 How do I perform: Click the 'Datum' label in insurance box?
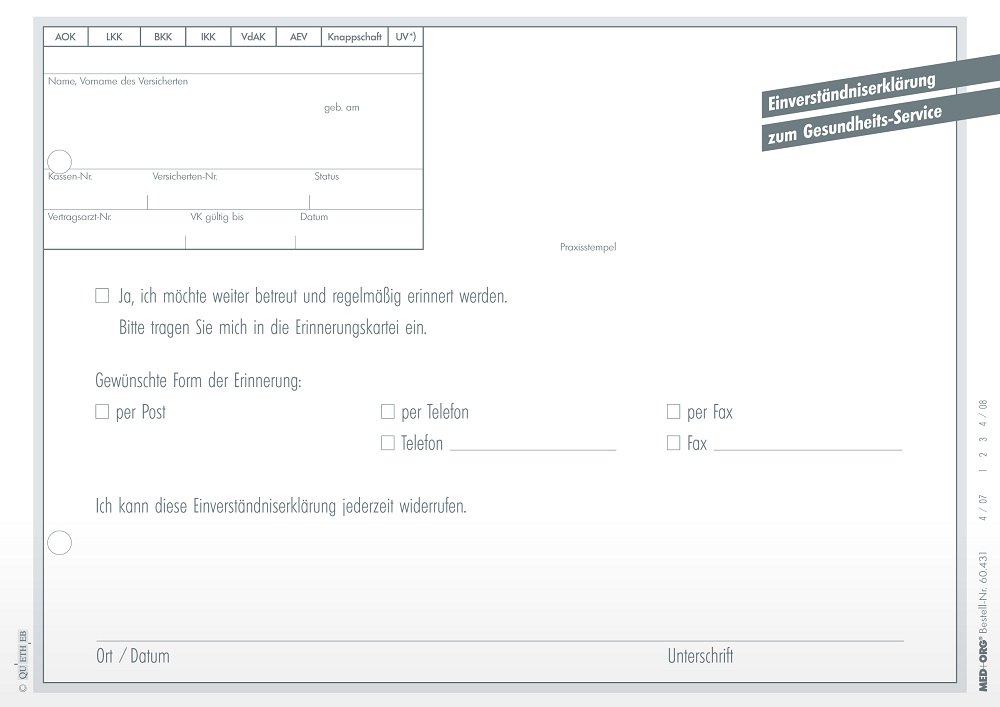[314, 217]
